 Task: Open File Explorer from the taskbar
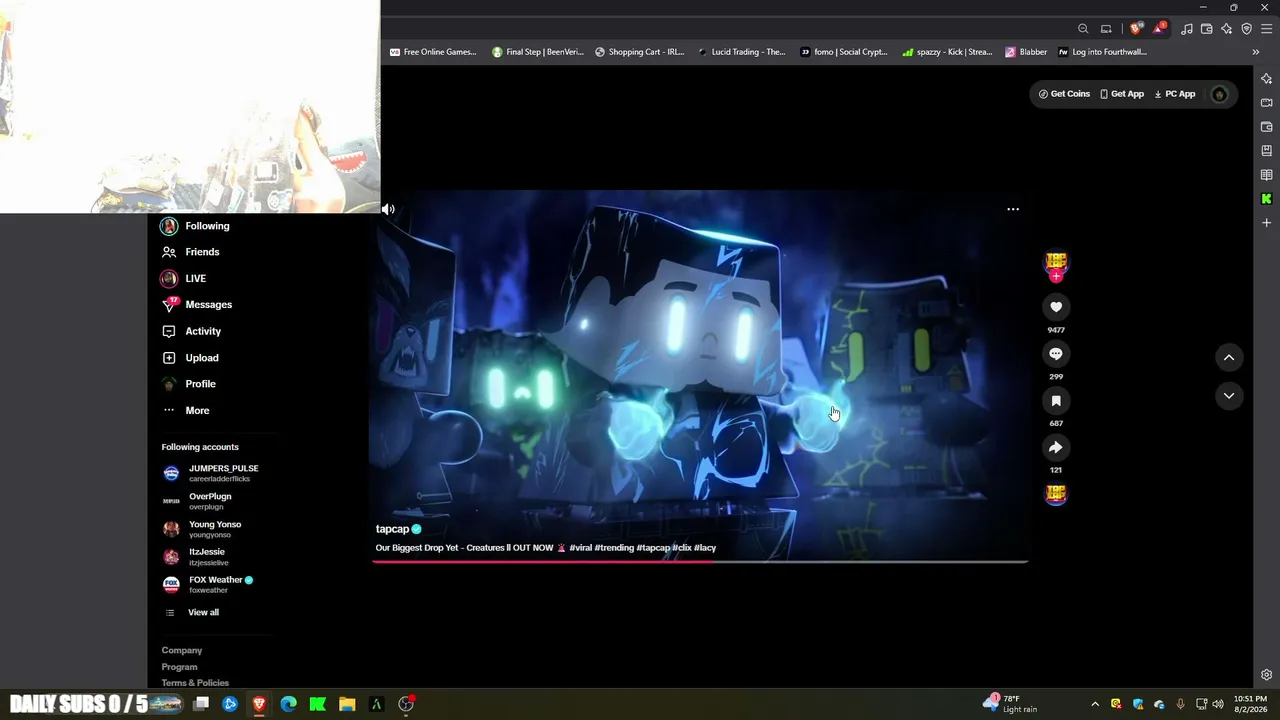pos(347,704)
